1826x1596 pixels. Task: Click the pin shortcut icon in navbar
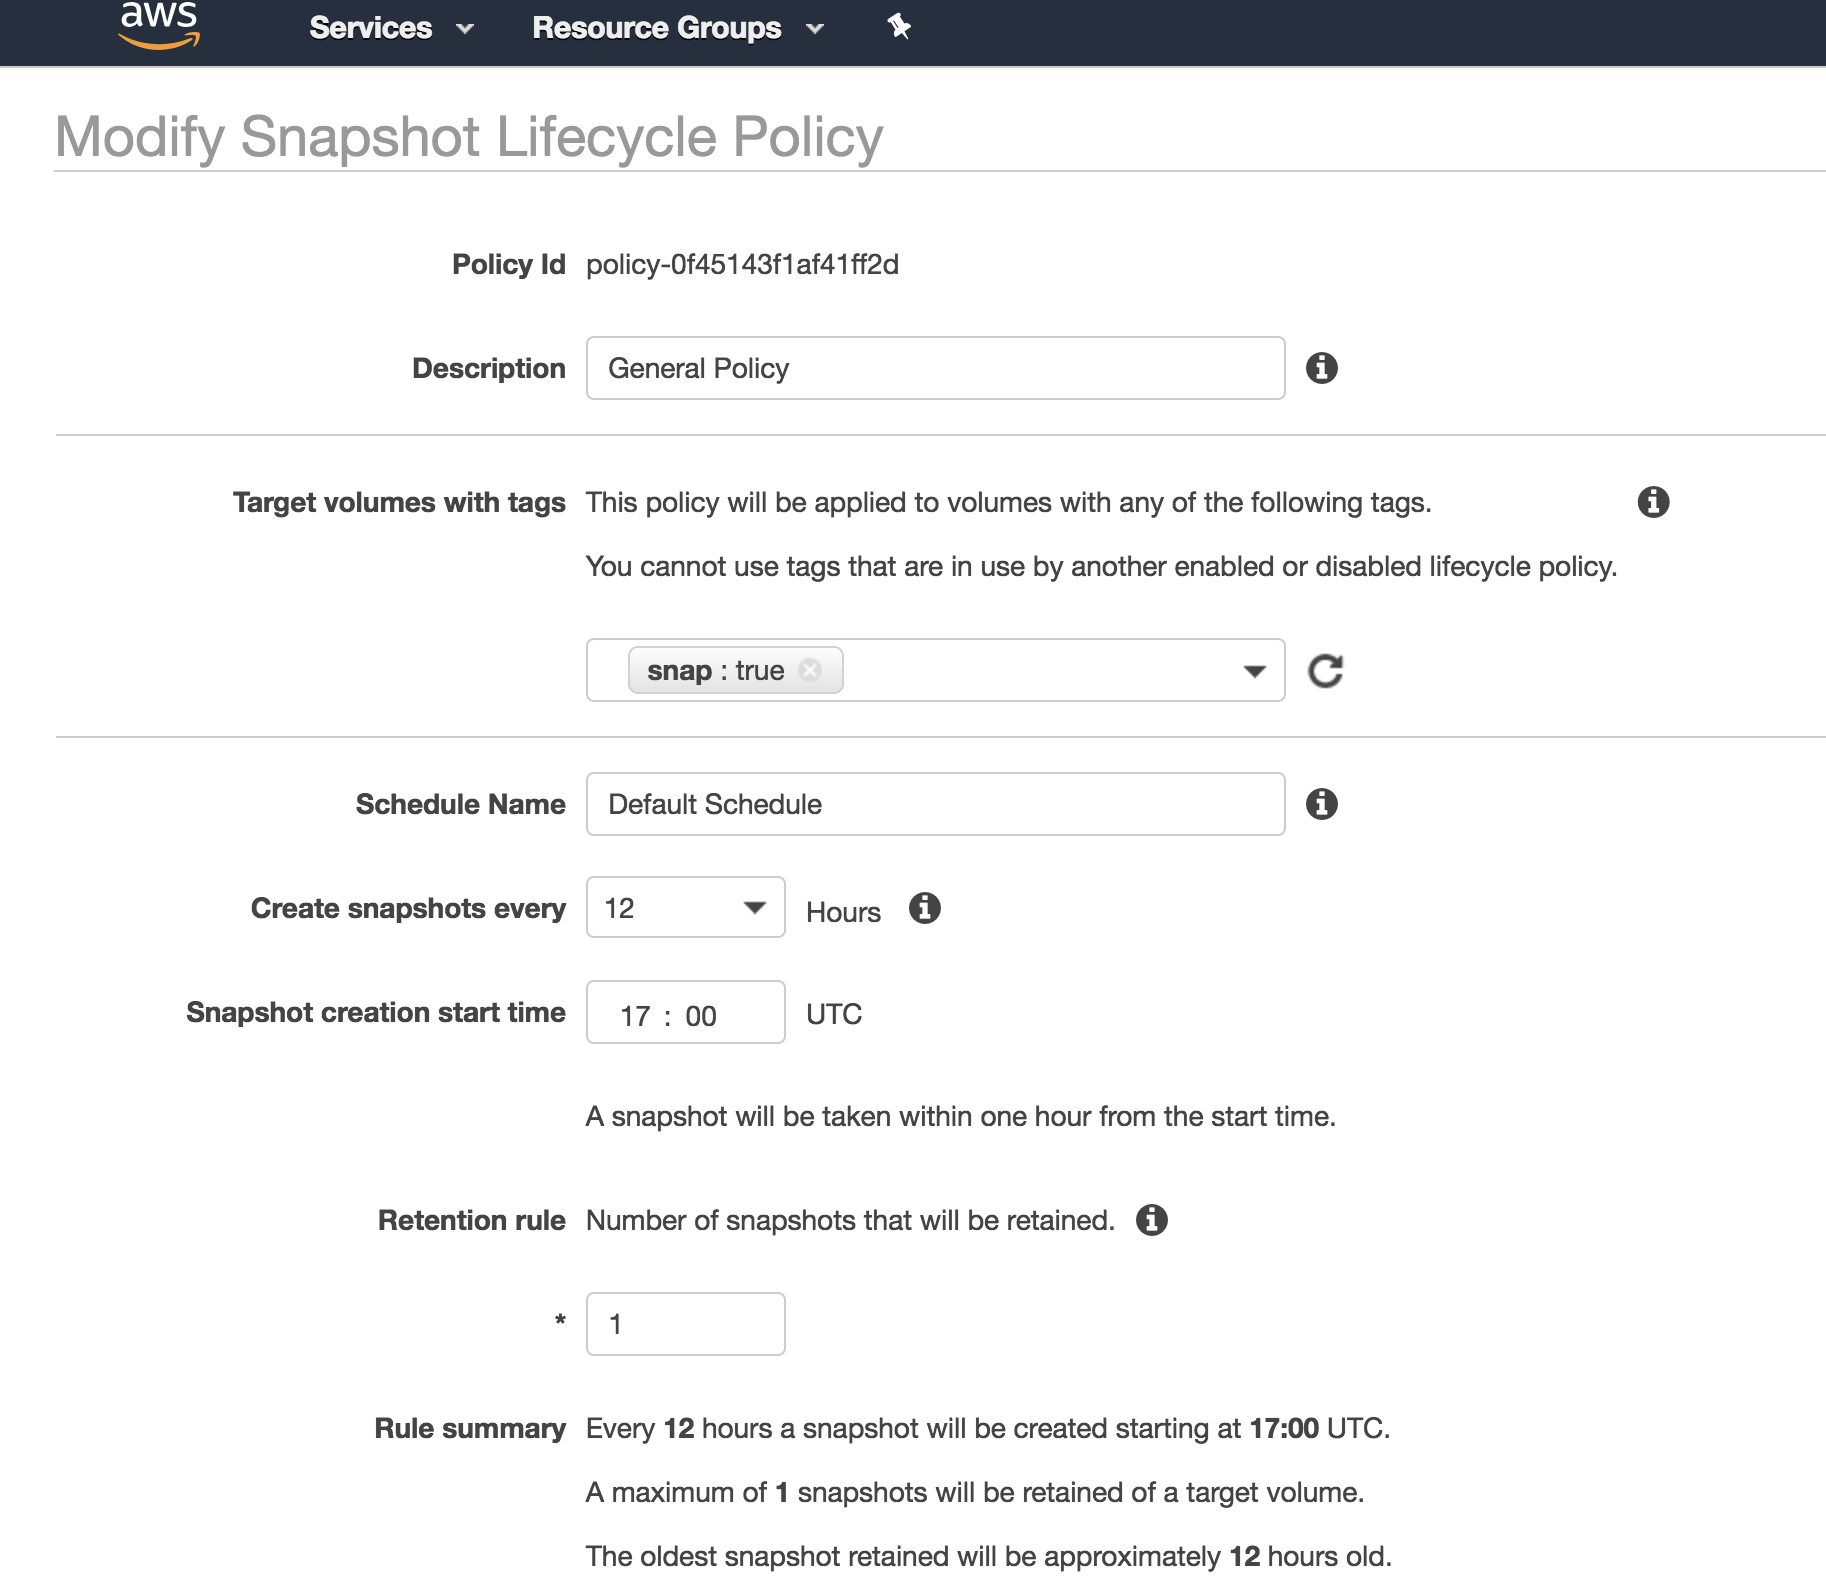click(x=899, y=27)
